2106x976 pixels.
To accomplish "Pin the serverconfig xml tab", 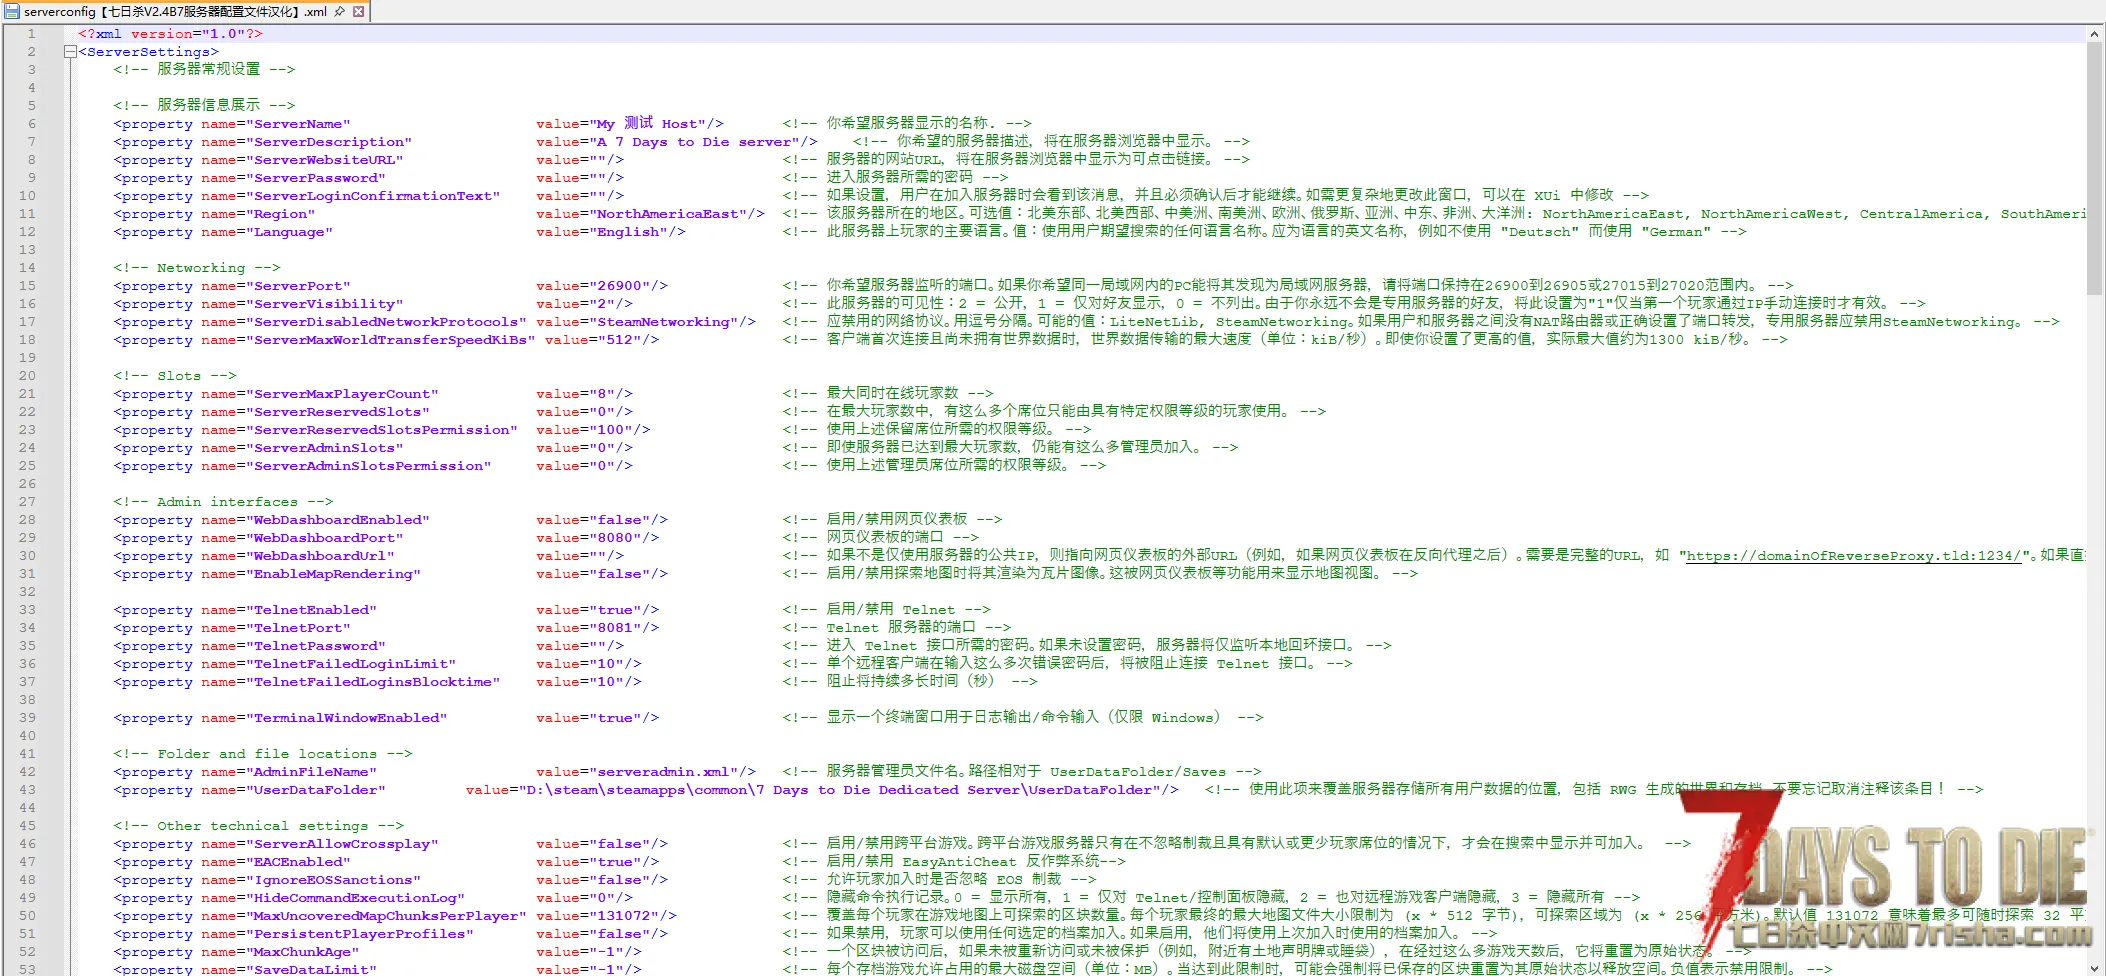I will (340, 12).
